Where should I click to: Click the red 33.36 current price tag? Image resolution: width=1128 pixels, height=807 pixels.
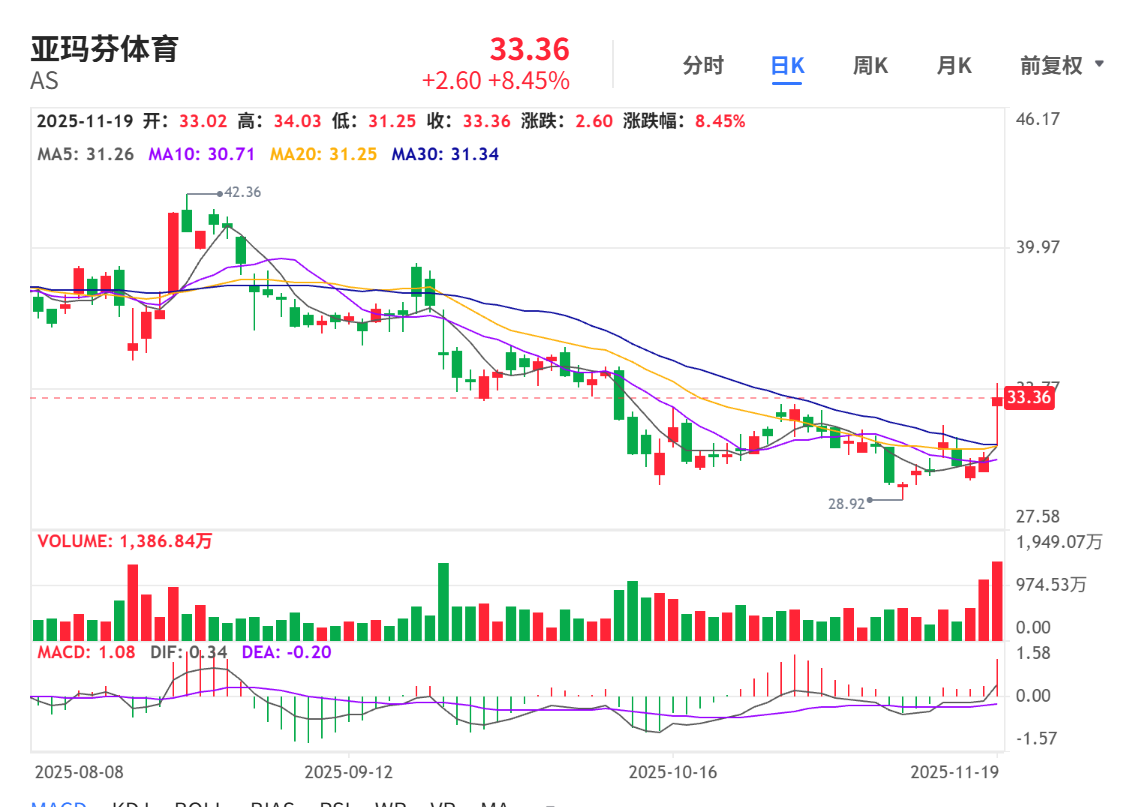1029,398
